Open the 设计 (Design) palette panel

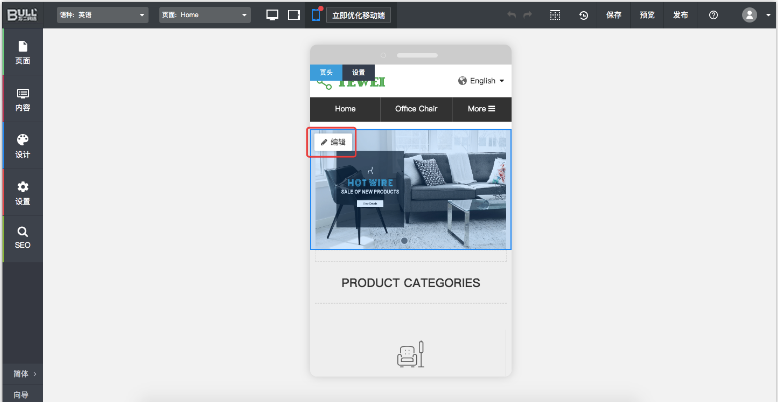point(22,146)
